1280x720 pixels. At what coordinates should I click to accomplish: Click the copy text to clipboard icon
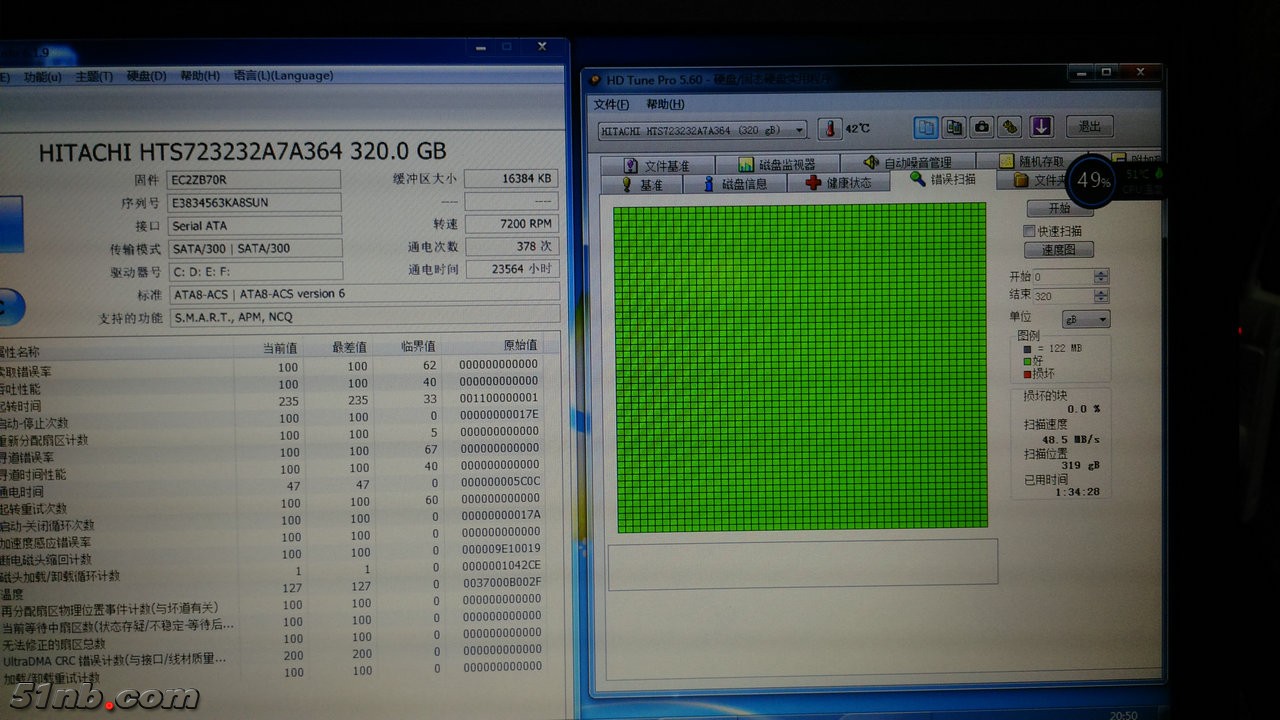926,127
